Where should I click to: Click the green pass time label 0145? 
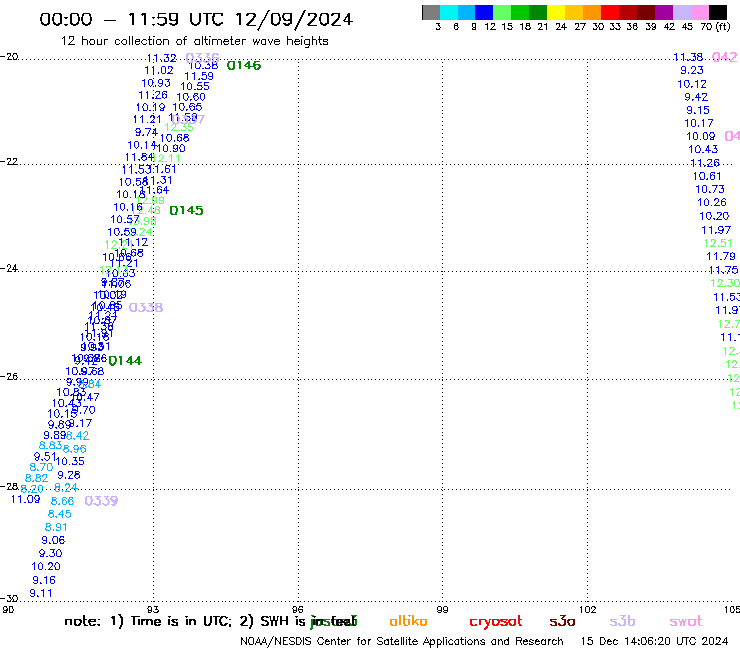[x=186, y=211]
